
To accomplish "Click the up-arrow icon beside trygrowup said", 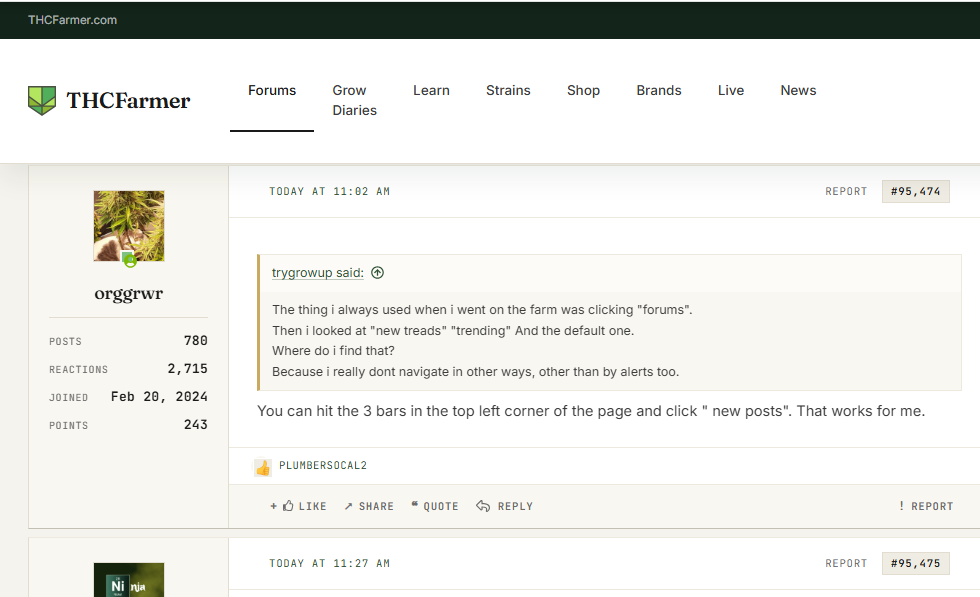I will (378, 273).
